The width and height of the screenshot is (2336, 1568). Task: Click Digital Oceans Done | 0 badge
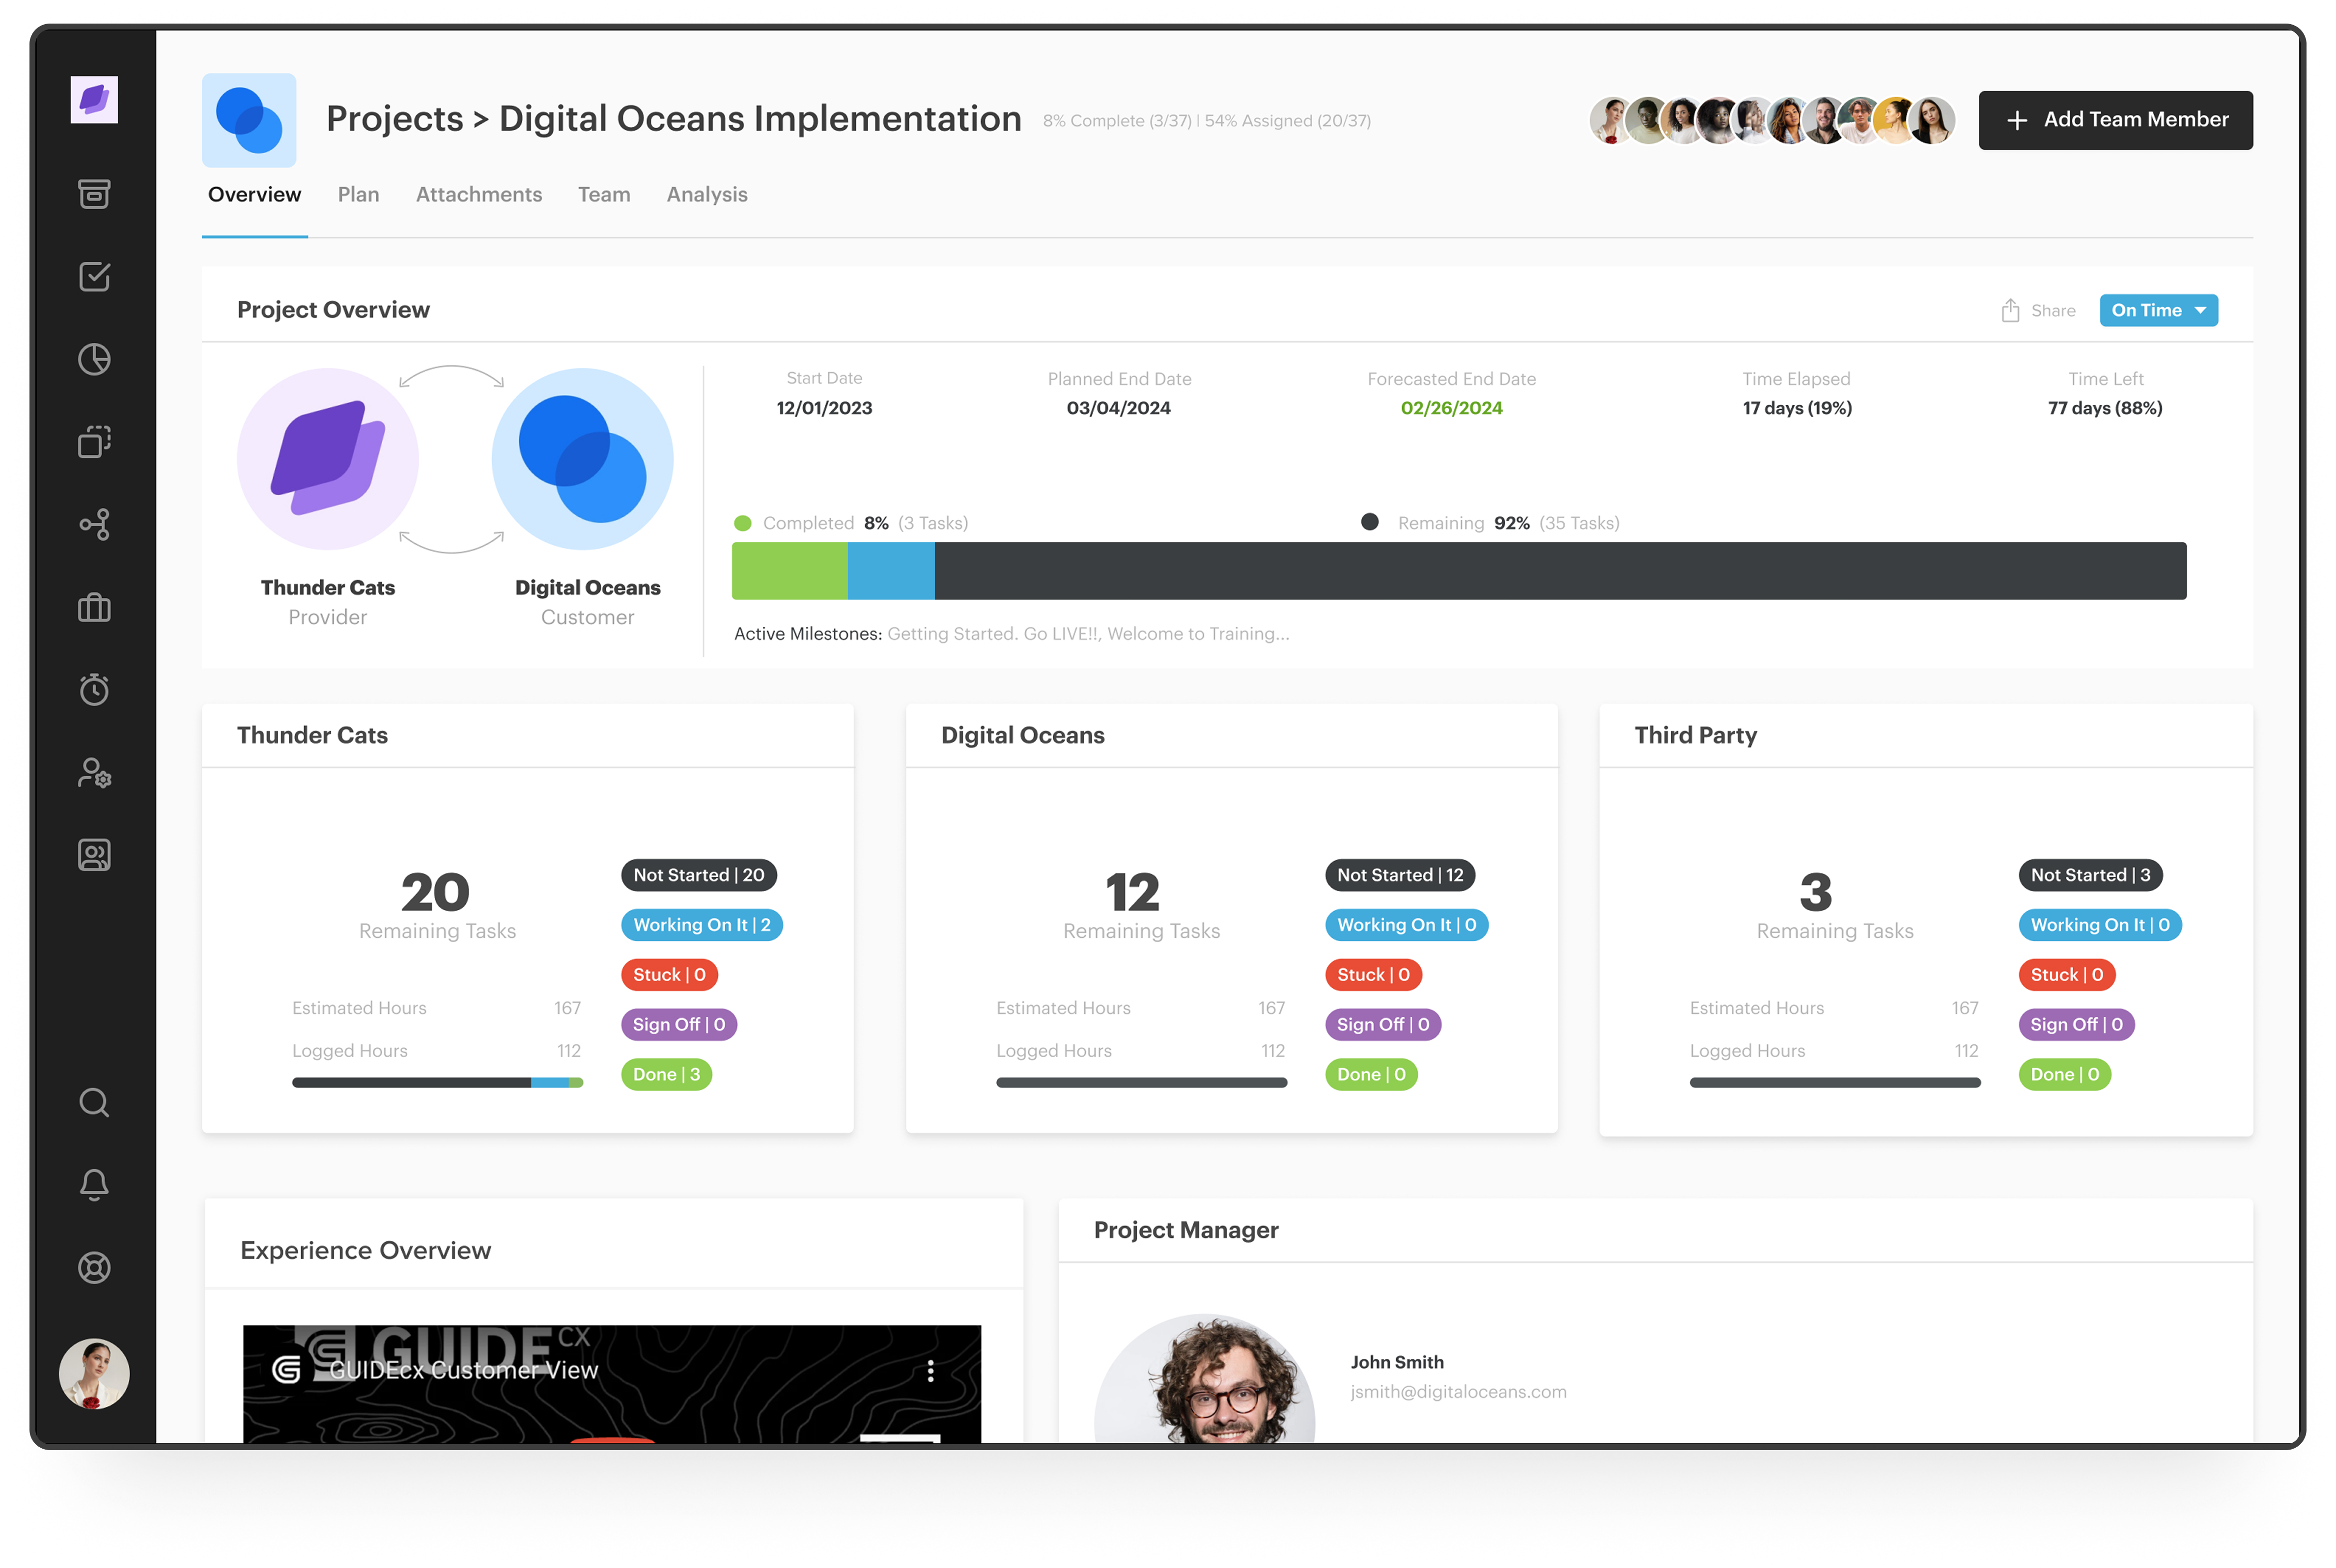click(1371, 1075)
